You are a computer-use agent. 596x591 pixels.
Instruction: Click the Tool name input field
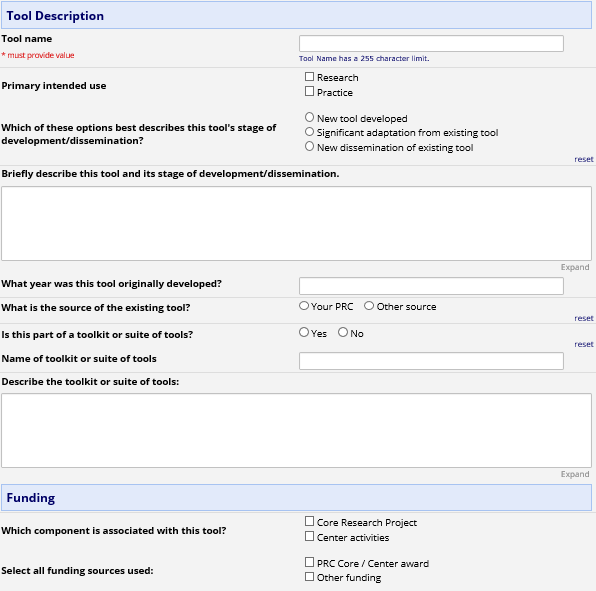click(x=431, y=44)
